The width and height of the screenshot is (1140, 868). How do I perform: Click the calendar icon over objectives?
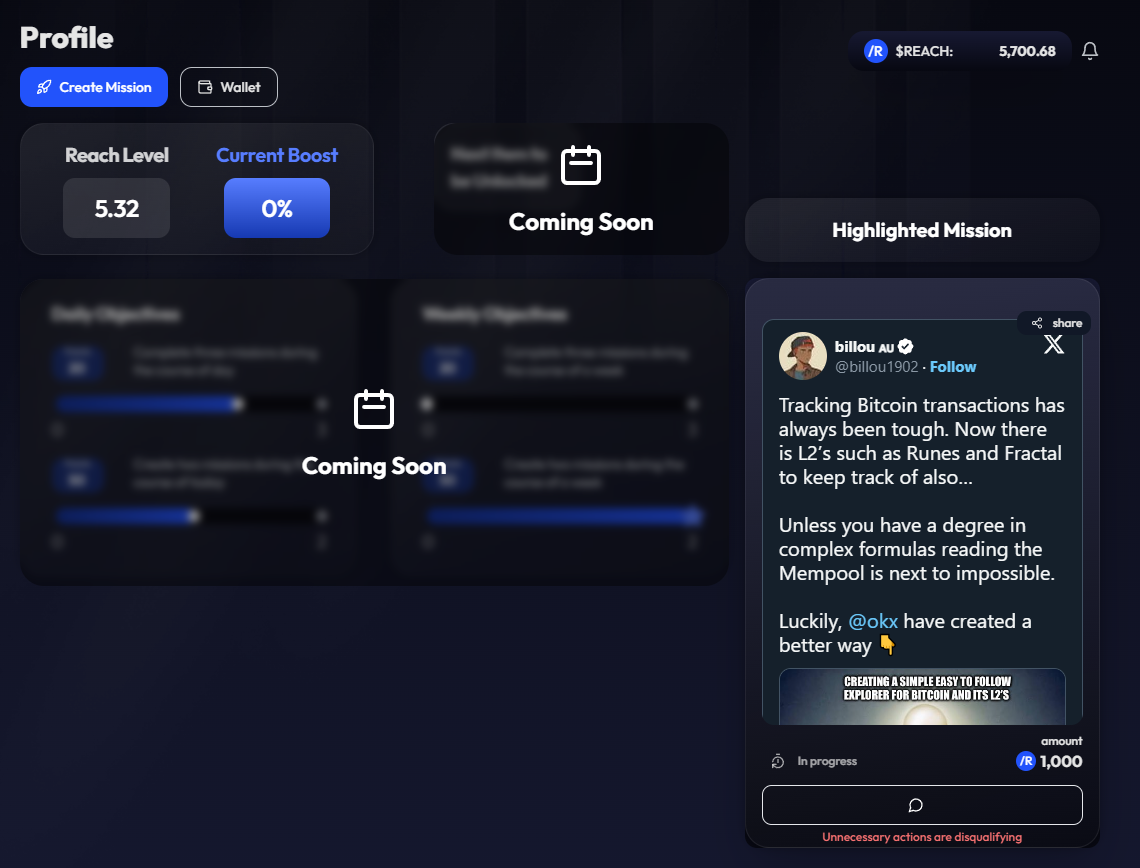coord(374,410)
